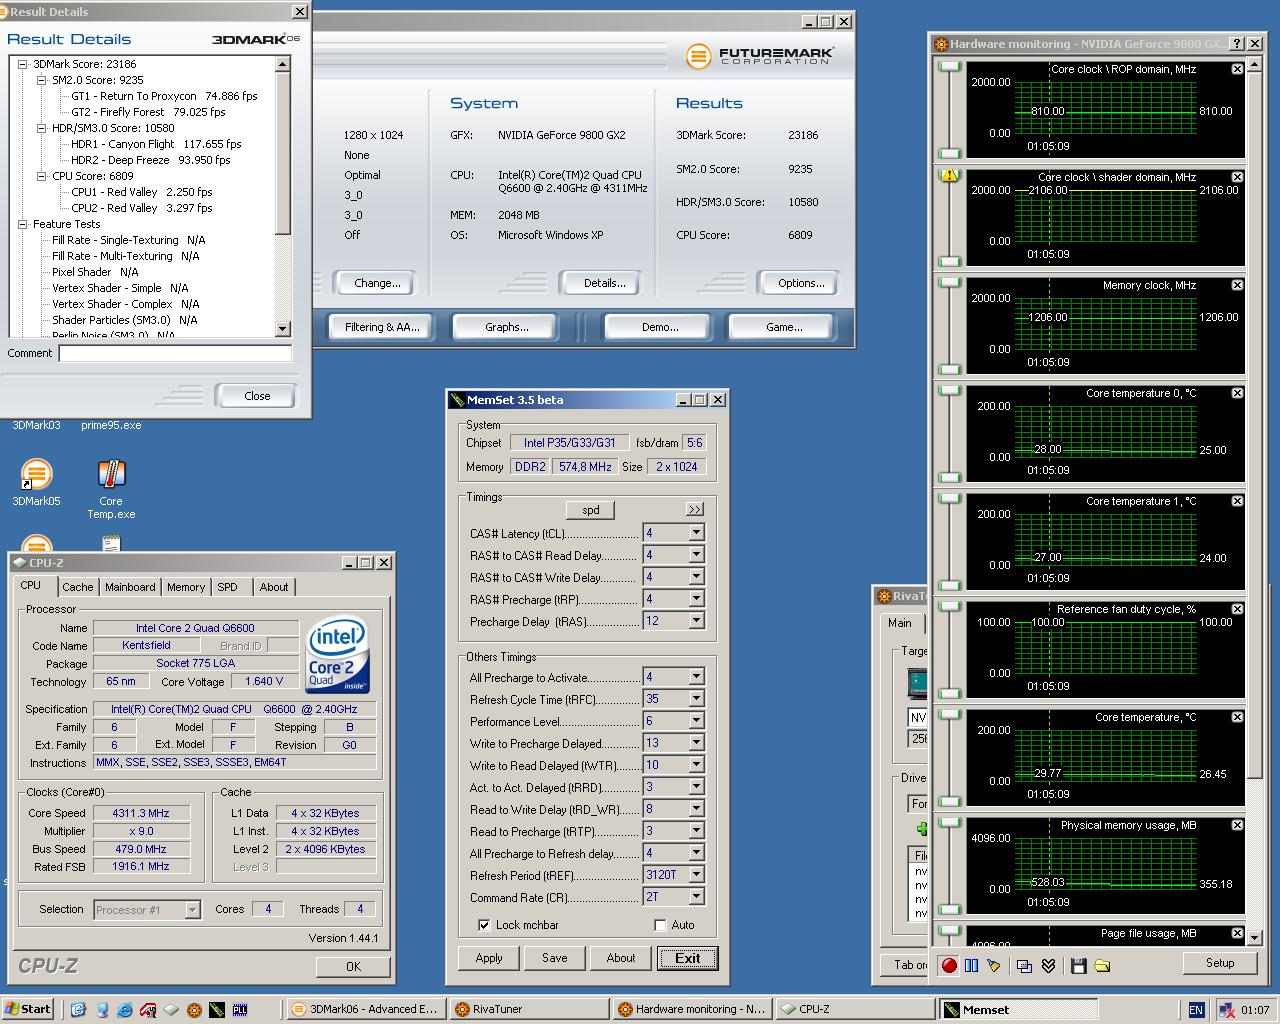
Task: Click the overlapping windows icon in monitoring toolbar
Action: pos(1024,965)
